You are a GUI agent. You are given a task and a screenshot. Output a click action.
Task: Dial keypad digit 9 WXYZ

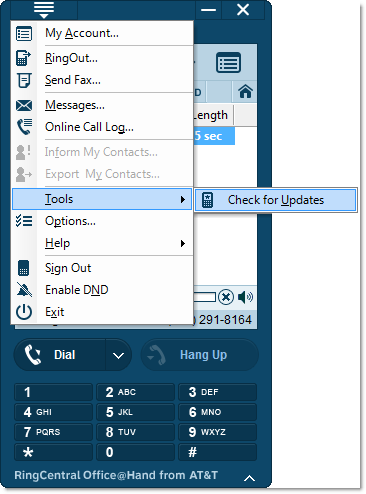[x=217, y=432]
